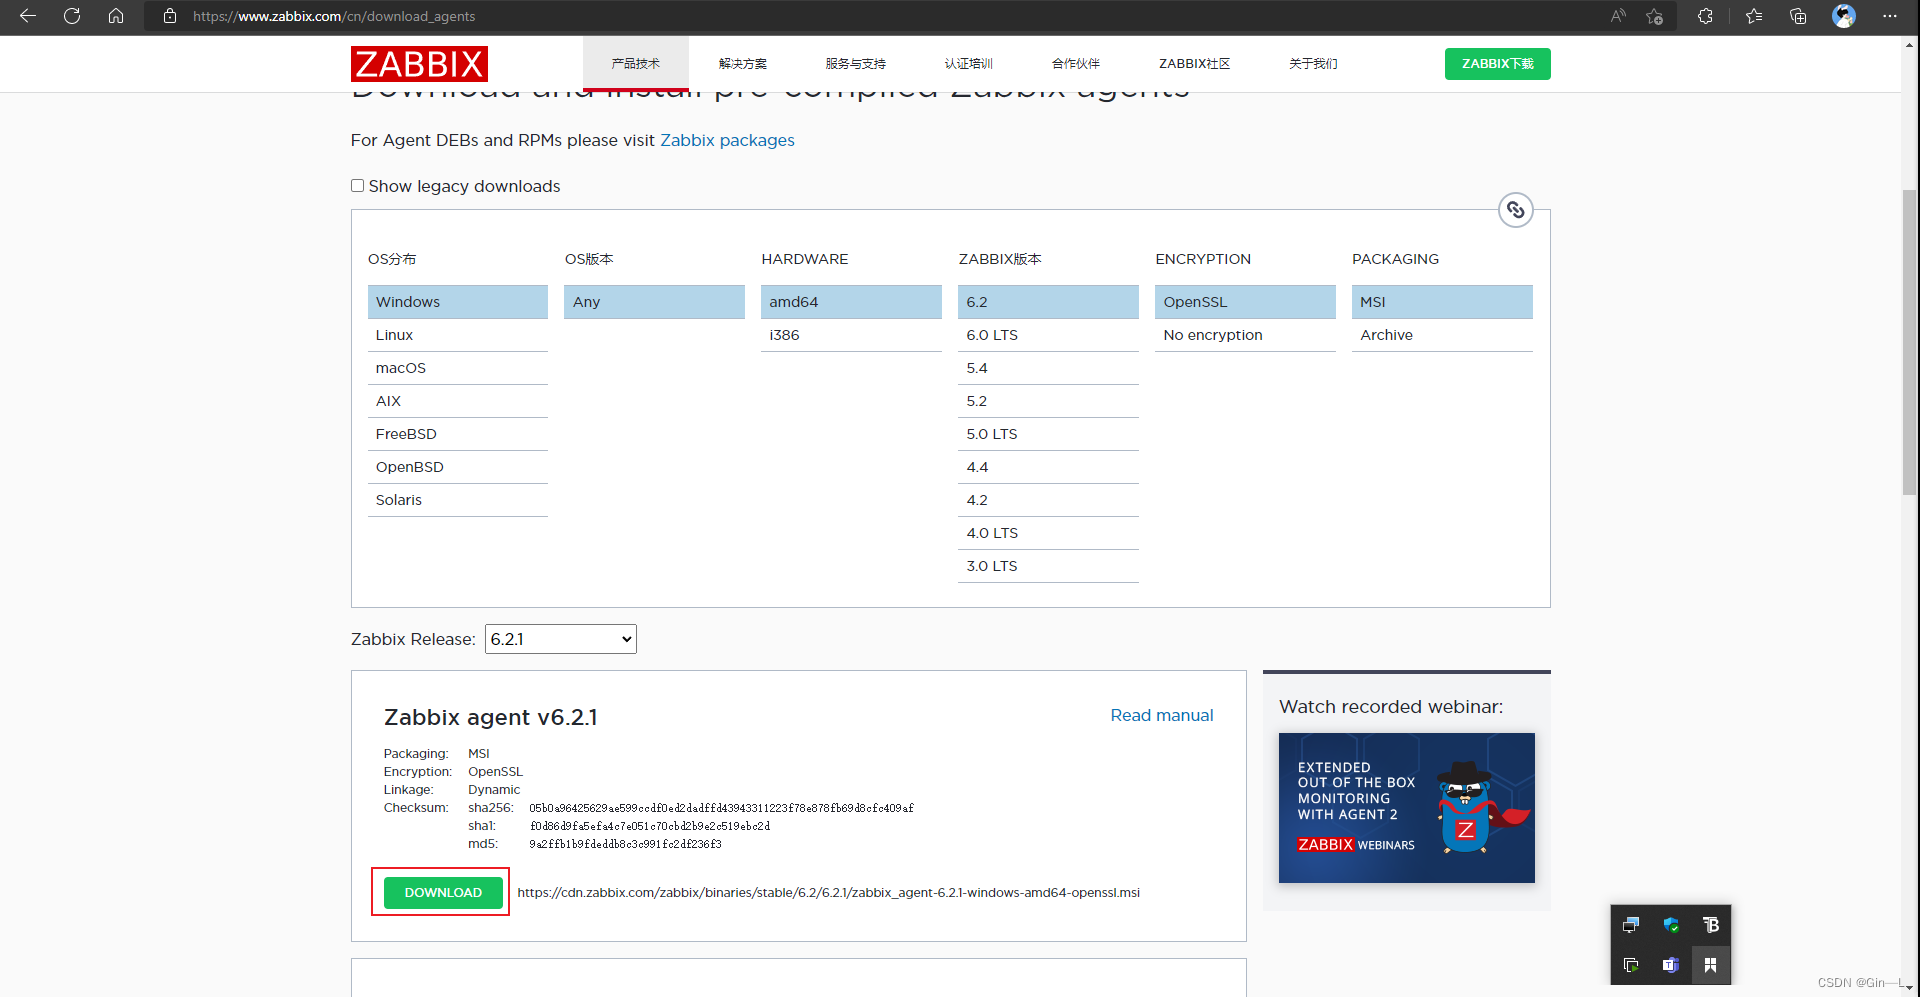Choose Zabbix version 6.0 LTS
1920x997 pixels.
1049,335
